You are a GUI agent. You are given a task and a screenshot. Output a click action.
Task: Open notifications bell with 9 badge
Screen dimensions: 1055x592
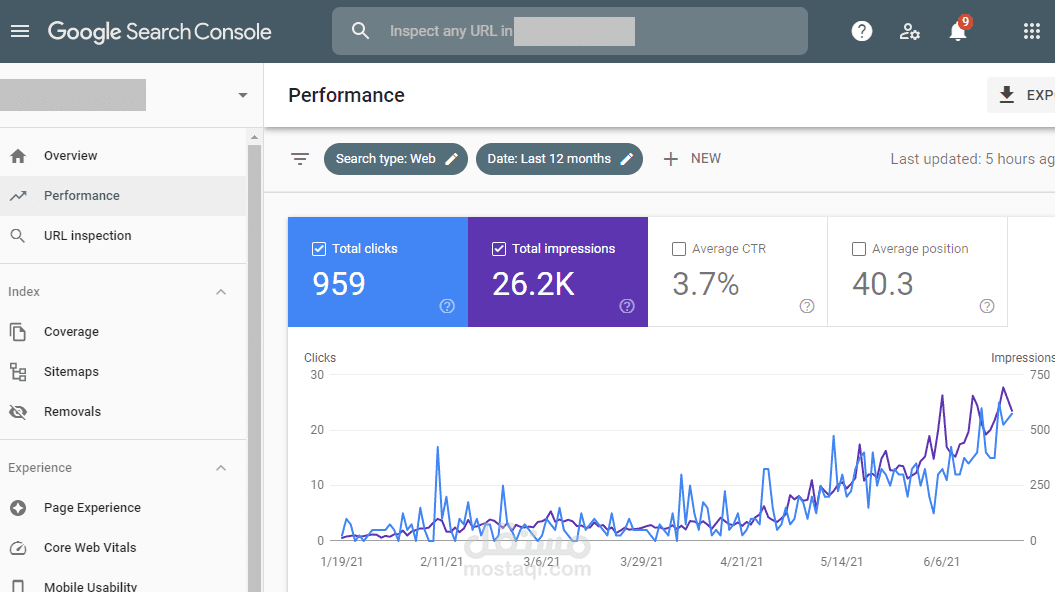pos(958,31)
